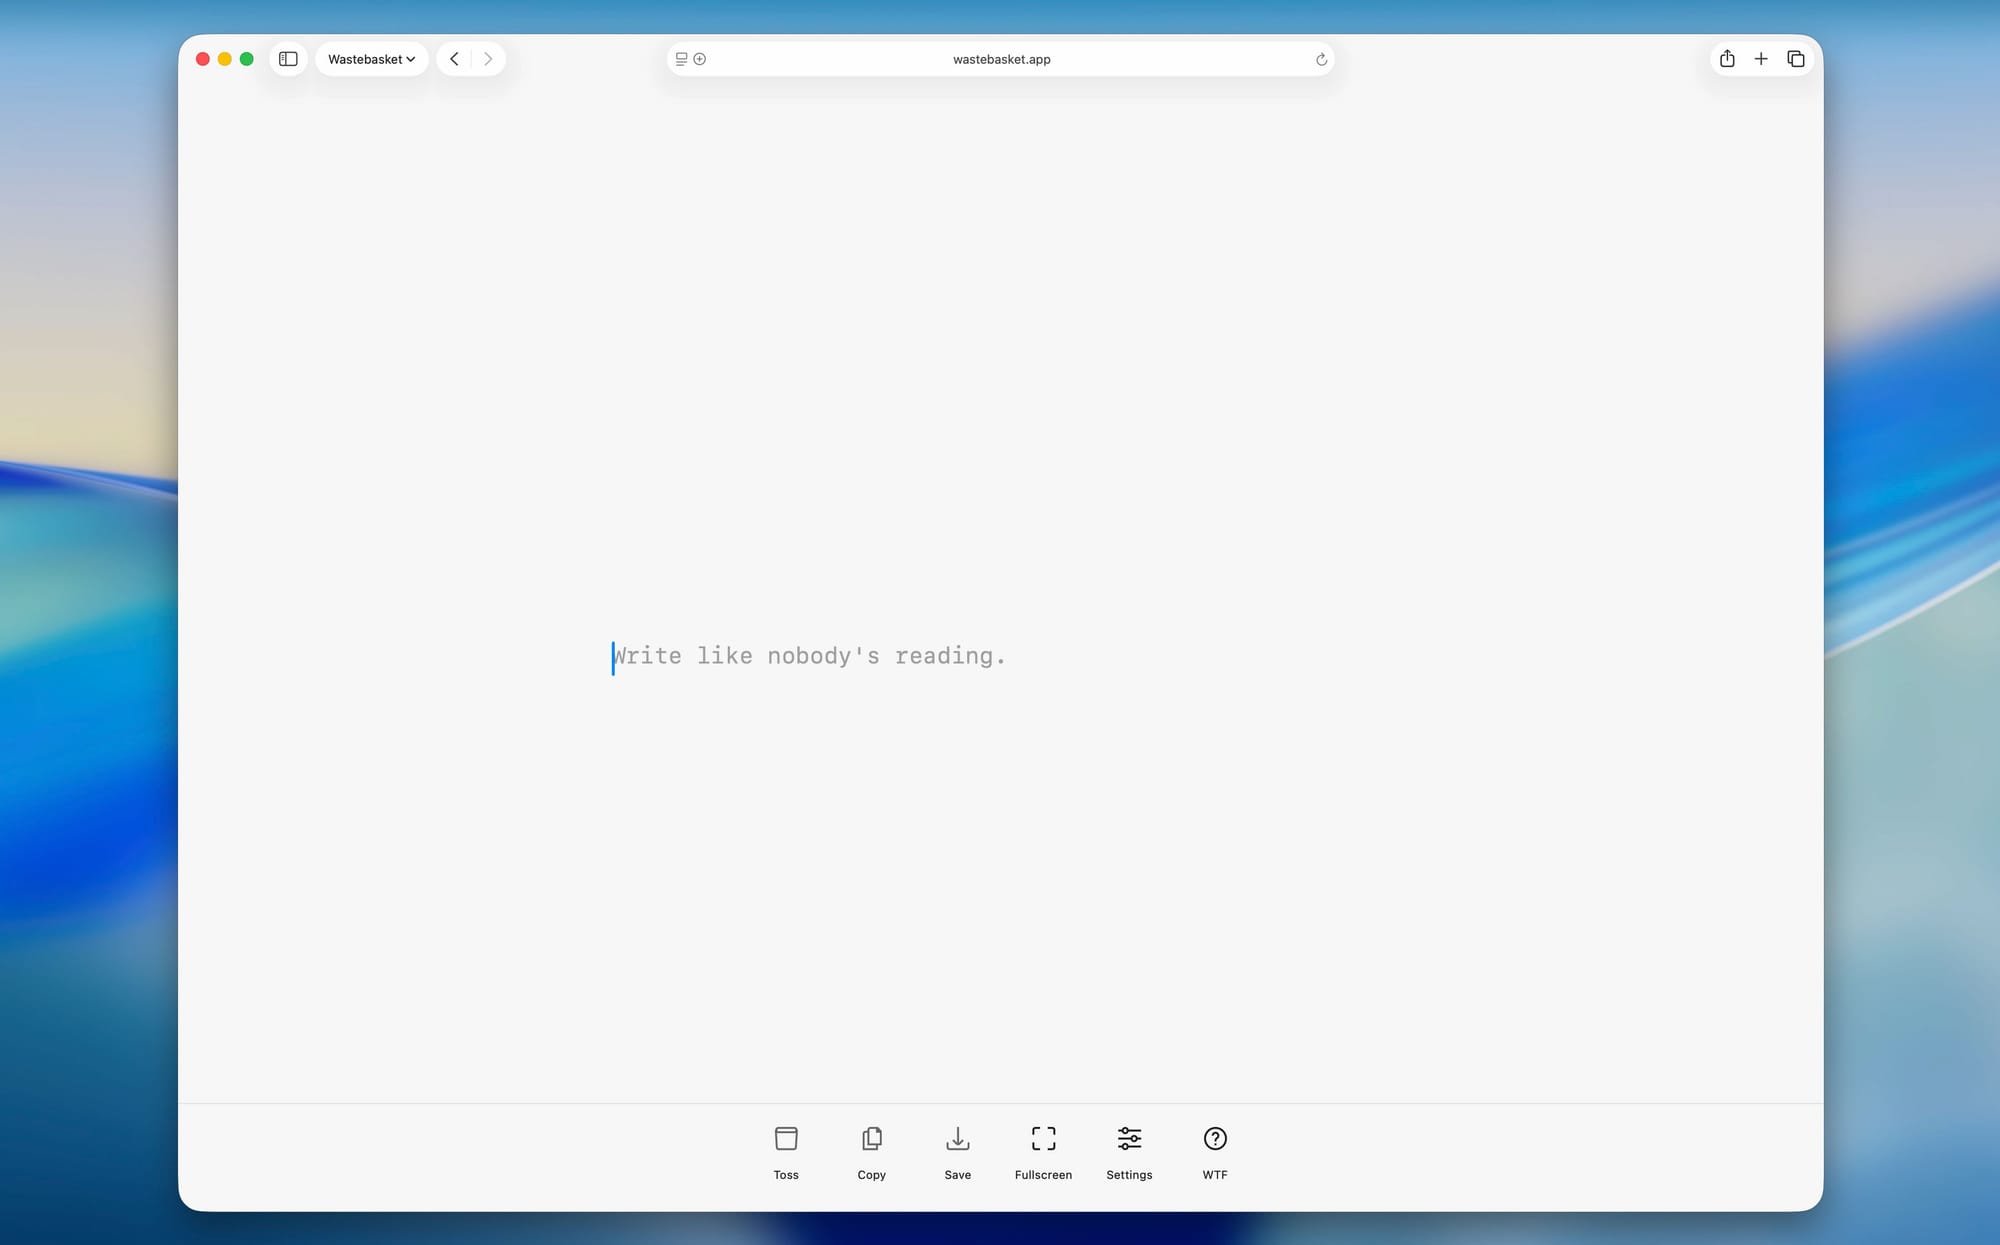Click the Copy icon
The image size is (2000, 1245).
[871, 1138]
